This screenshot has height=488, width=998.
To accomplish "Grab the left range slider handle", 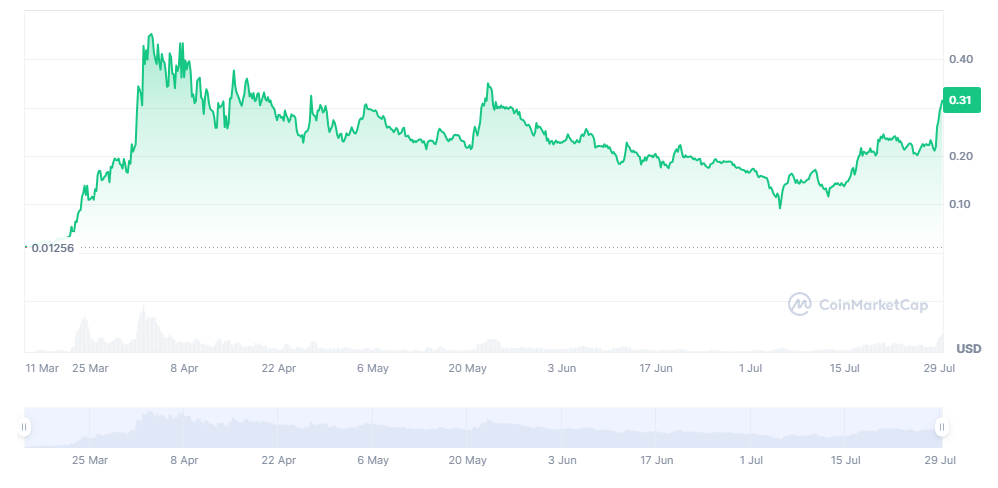I will (x=24, y=427).
